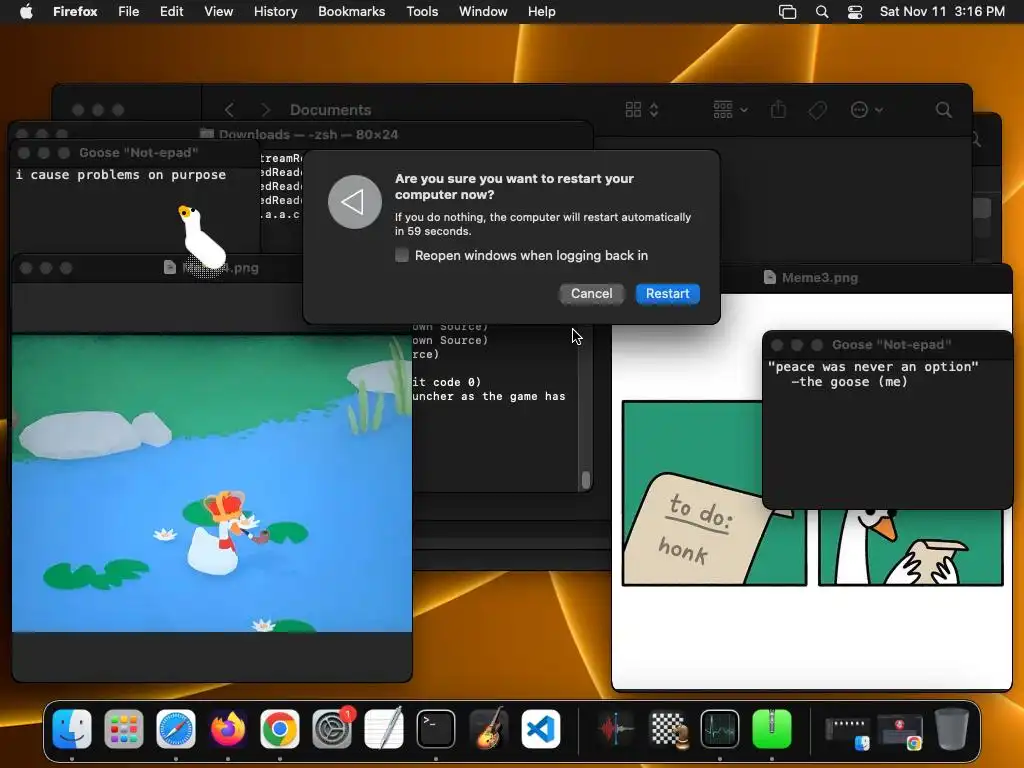The image size is (1024, 768).
Task: Open Finder from the Dock
Action: [72, 728]
